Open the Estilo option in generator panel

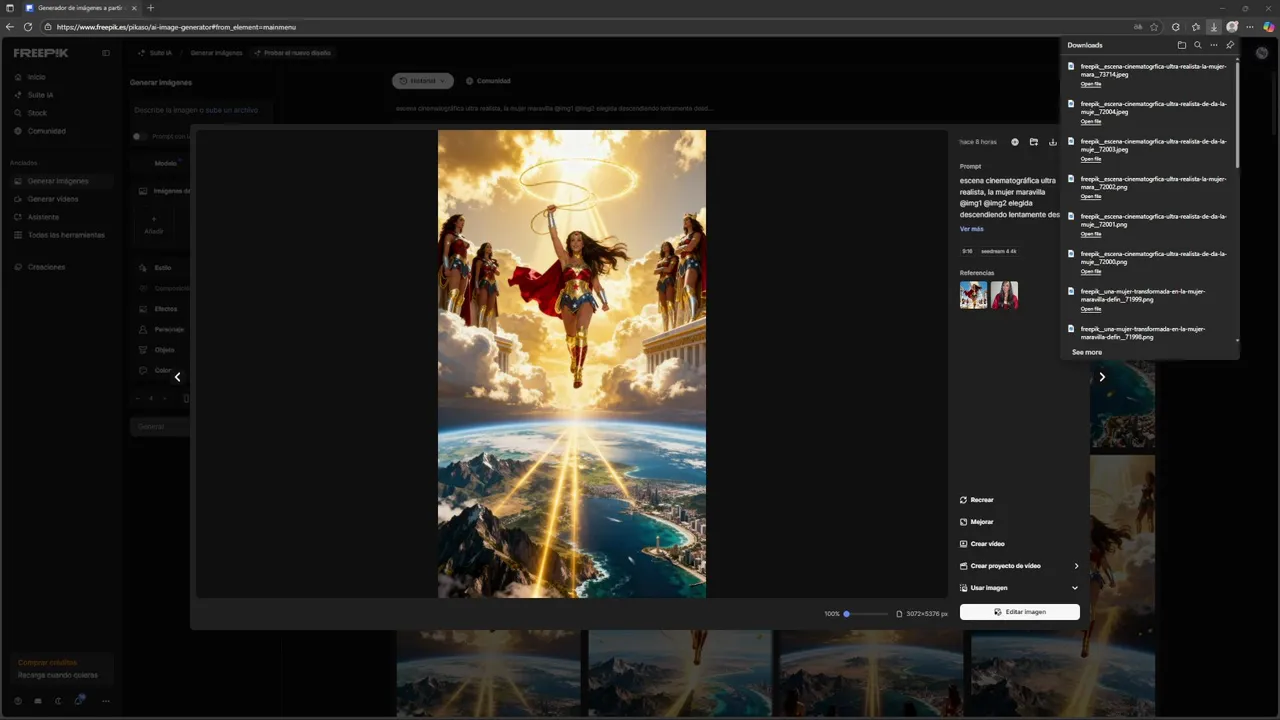point(162,268)
